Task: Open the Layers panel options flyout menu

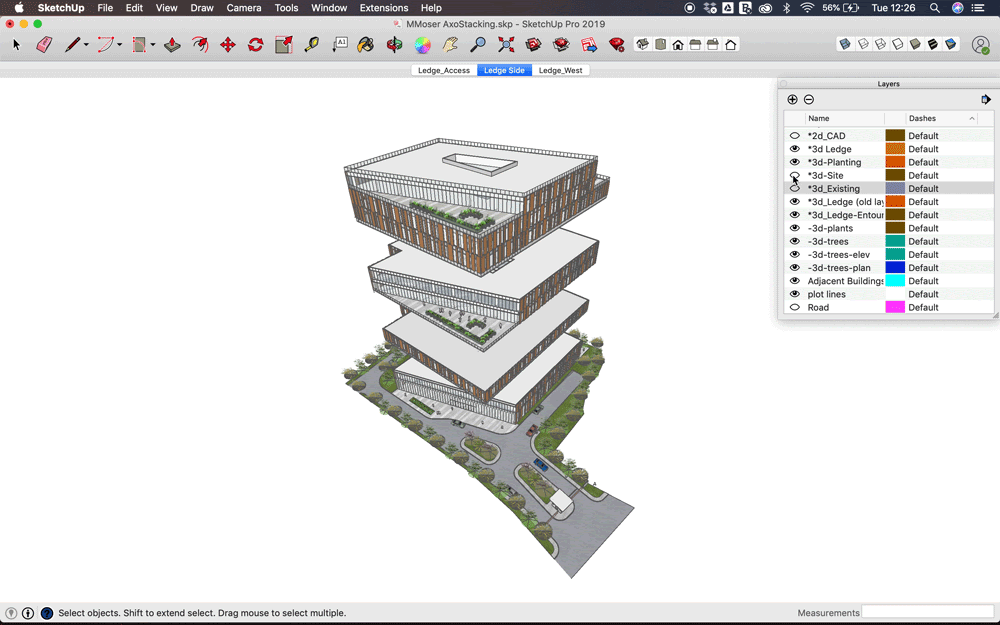Action: pyautogui.click(x=986, y=99)
